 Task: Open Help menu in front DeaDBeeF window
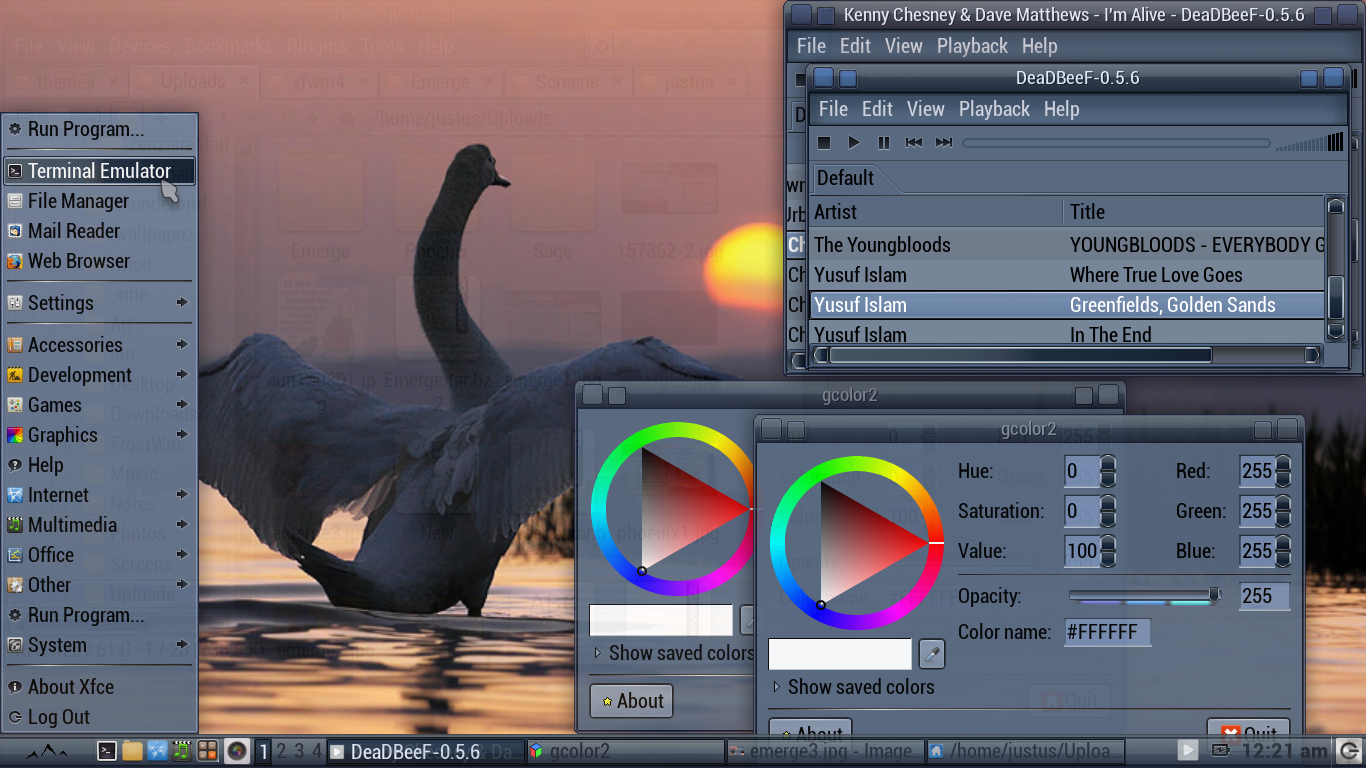click(1061, 109)
